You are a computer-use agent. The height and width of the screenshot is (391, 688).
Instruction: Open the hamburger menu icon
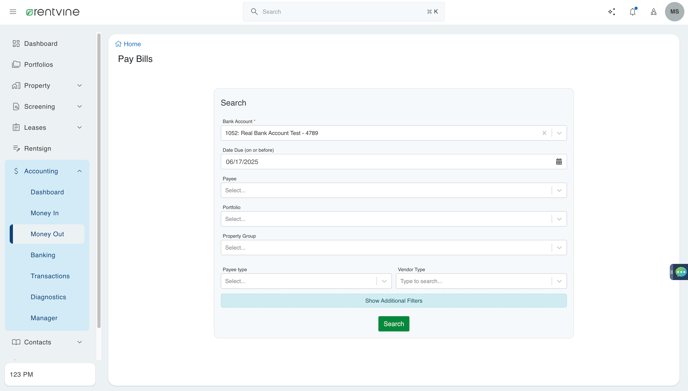[13, 12]
